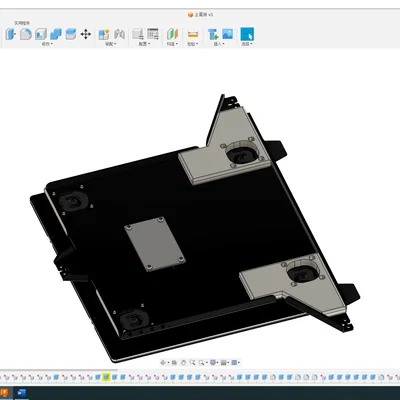
Task: Switch to the v3 document tab
Action: pyautogui.click(x=200, y=15)
